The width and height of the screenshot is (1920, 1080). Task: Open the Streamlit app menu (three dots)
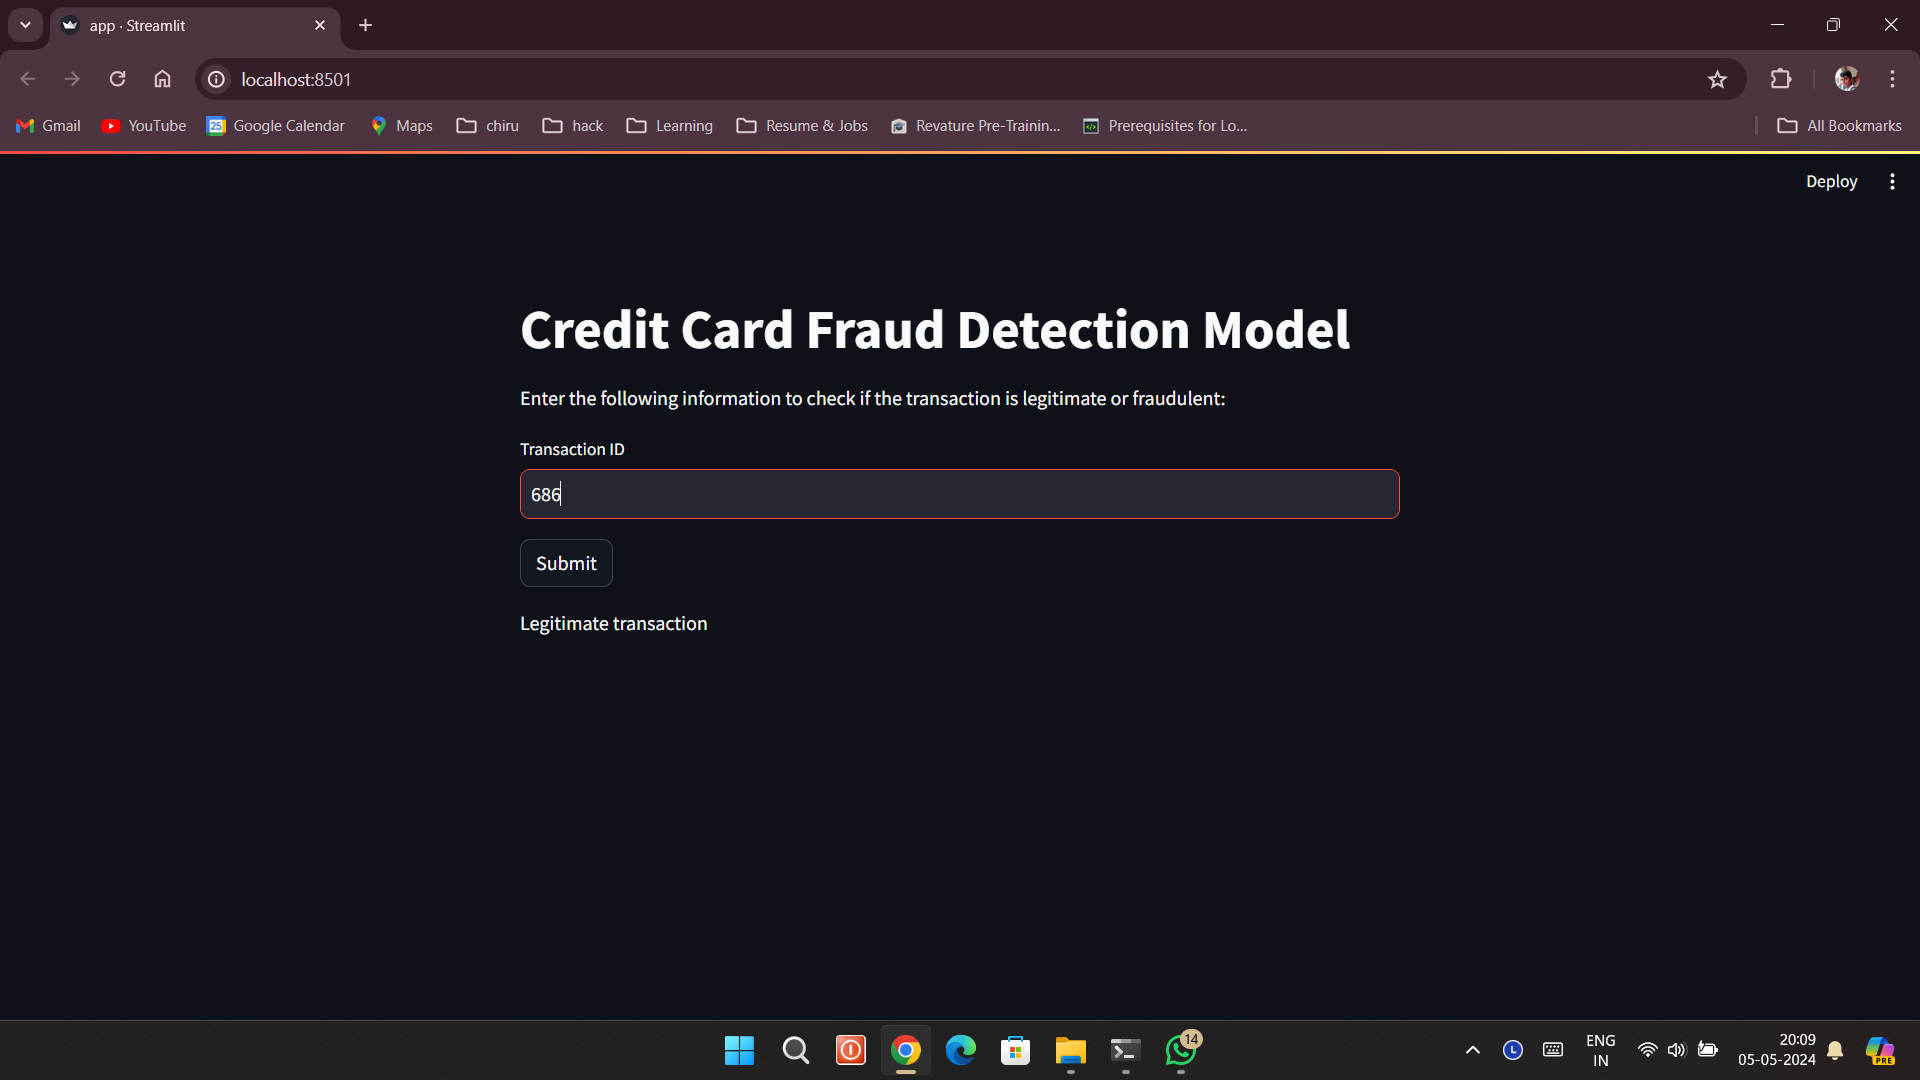pos(1892,181)
